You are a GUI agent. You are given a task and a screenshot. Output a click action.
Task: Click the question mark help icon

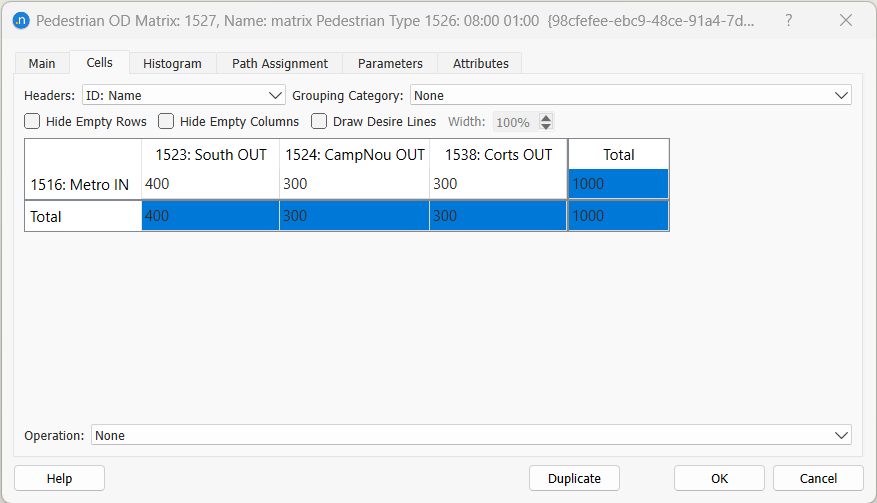tap(789, 20)
